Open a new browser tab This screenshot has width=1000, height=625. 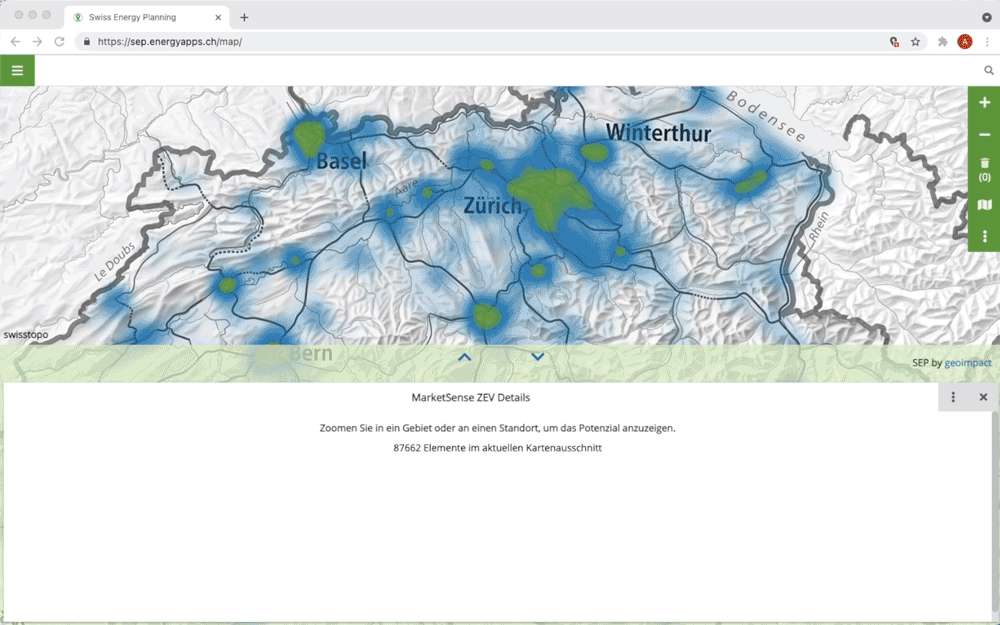244,17
